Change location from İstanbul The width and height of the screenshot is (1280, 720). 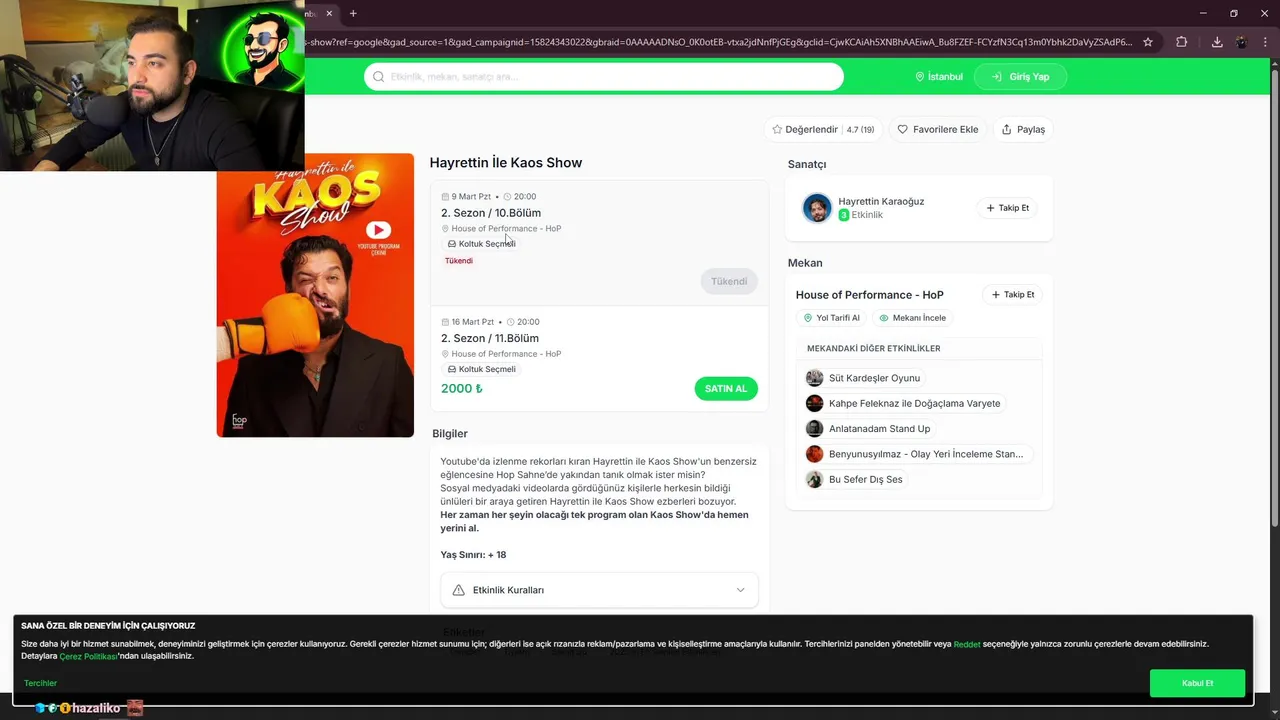(x=939, y=77)
